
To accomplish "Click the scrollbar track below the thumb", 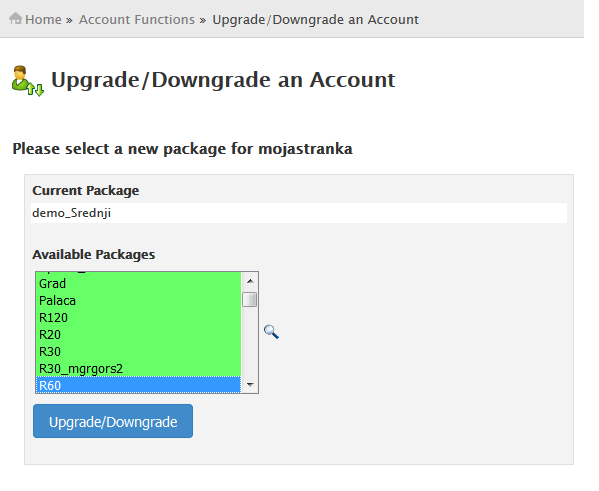I will click(250, 342).
